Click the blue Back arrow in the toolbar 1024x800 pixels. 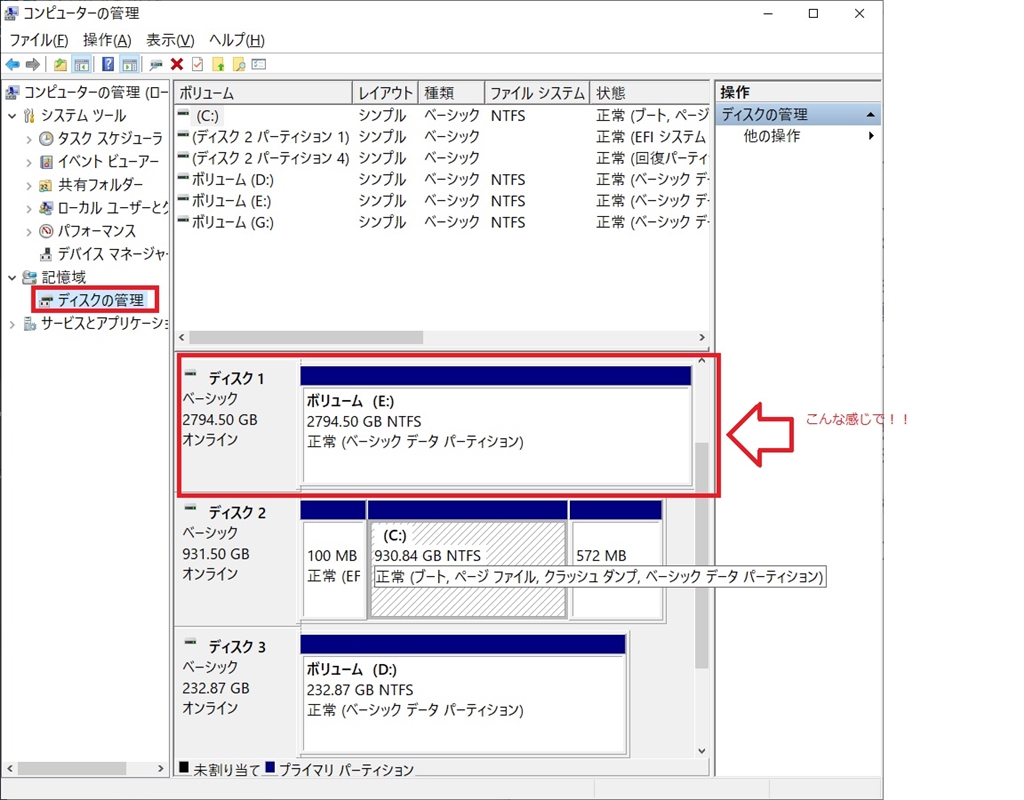pyautogui.click(x=12, y=65)
